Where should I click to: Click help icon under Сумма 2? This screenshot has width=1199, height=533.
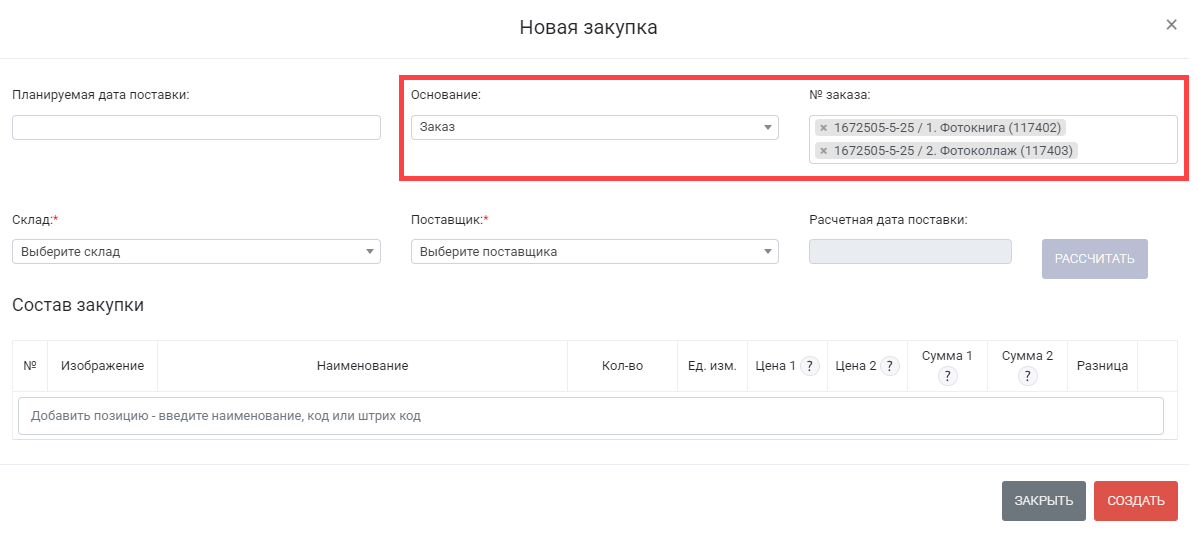[x=1027, y=376]
